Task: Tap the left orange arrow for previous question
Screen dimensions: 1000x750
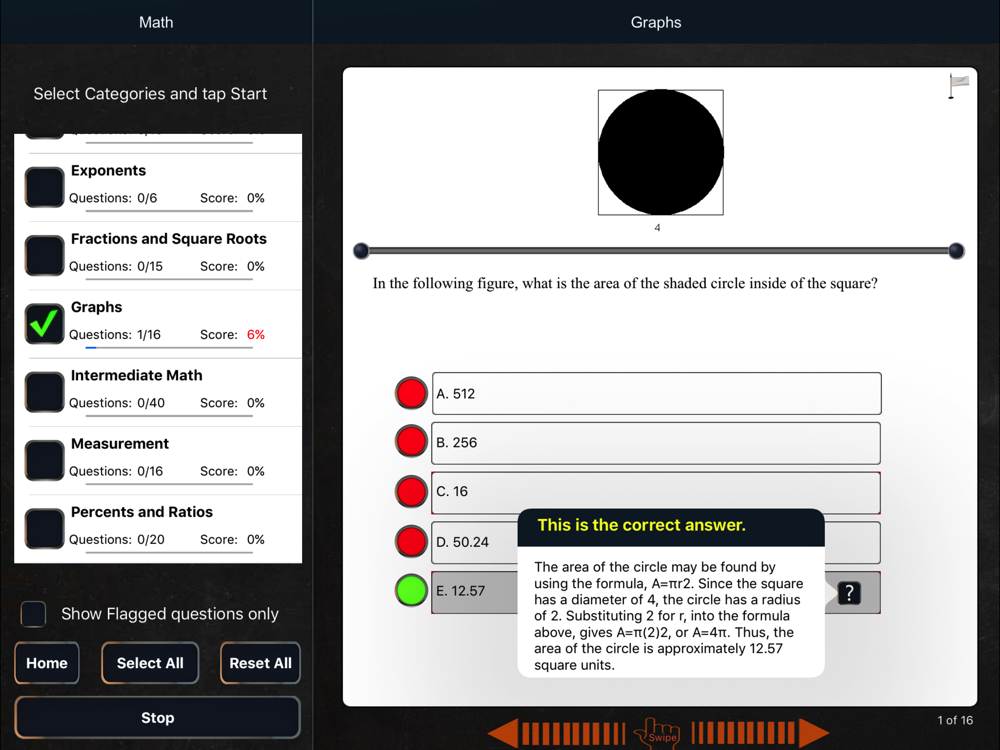Action: (555, 733)
